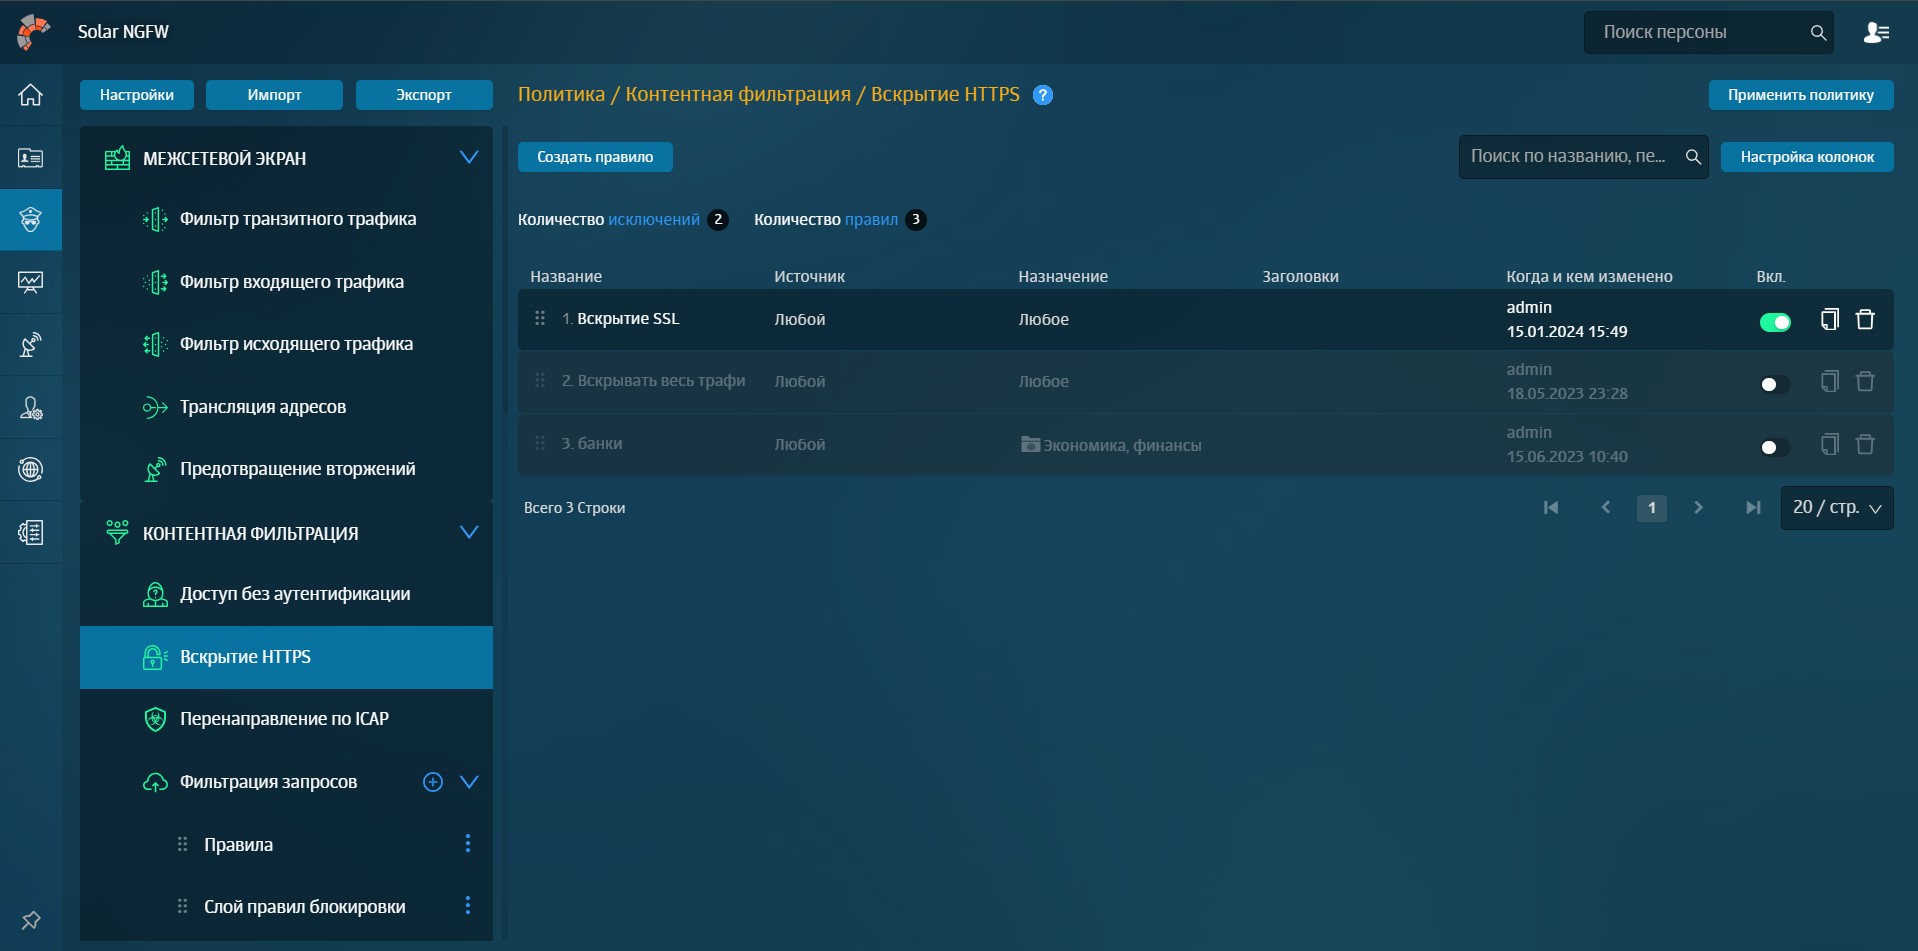Click the Импорт button
Screen dimensions: 1918x951
274,95
